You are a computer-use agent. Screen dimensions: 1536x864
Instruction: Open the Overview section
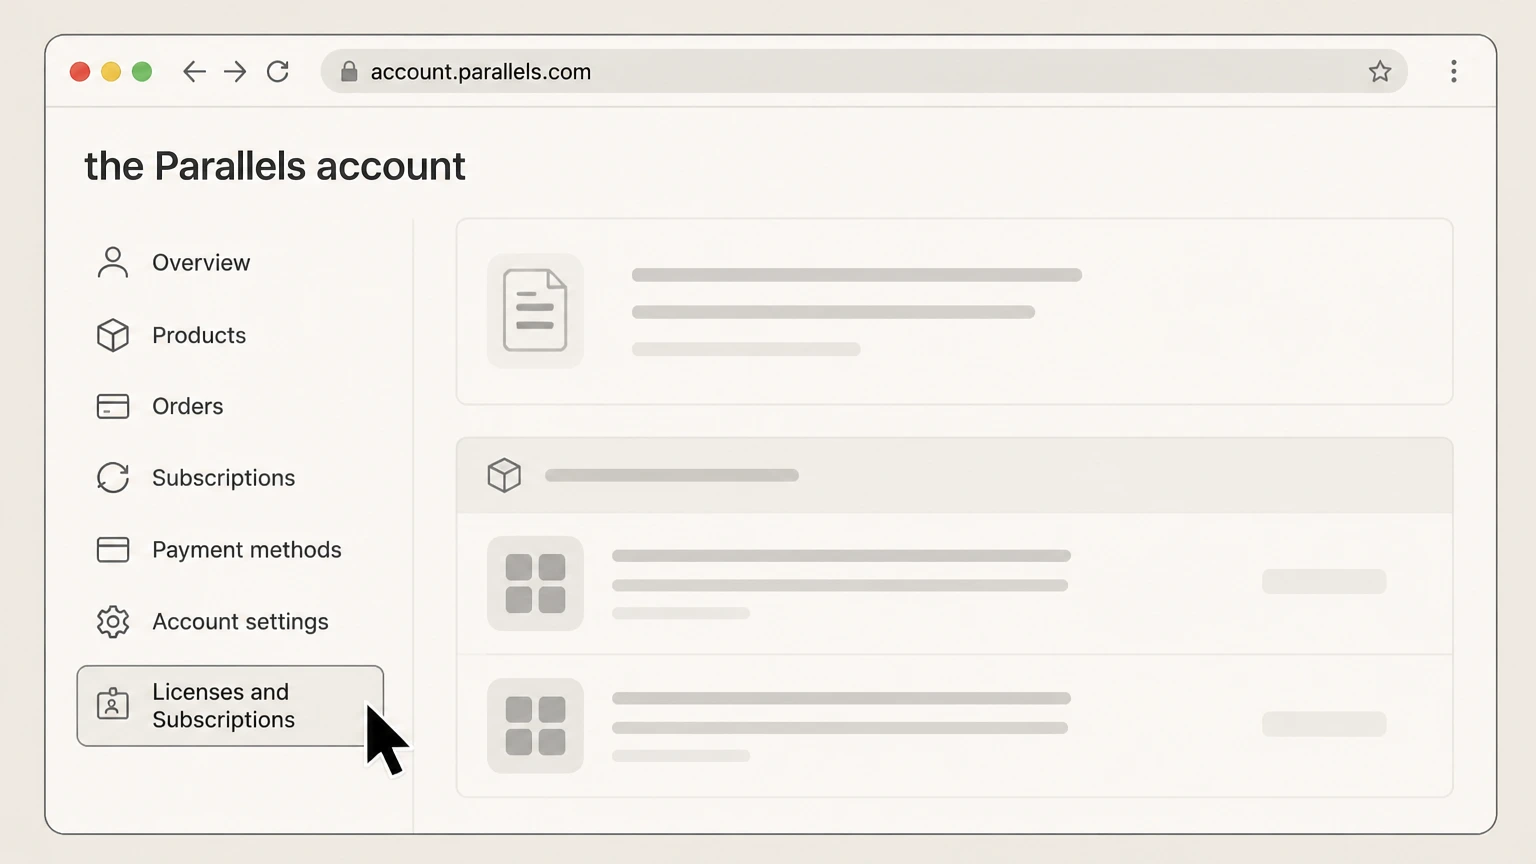coord(201,262)
